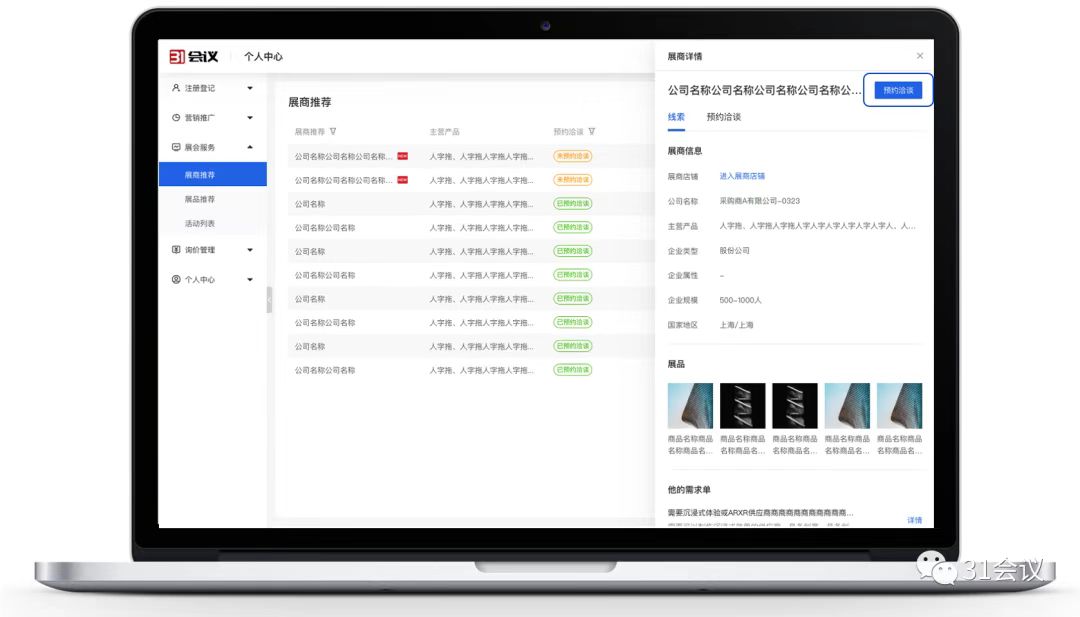The width and height of the screenshot is (1080, 617).
Task: Click the 营销推广 sidebar icon
Action: coord(176,117)
